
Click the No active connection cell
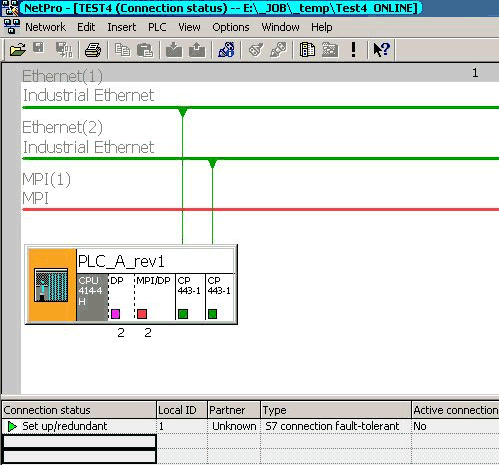(x=455, y=426)
